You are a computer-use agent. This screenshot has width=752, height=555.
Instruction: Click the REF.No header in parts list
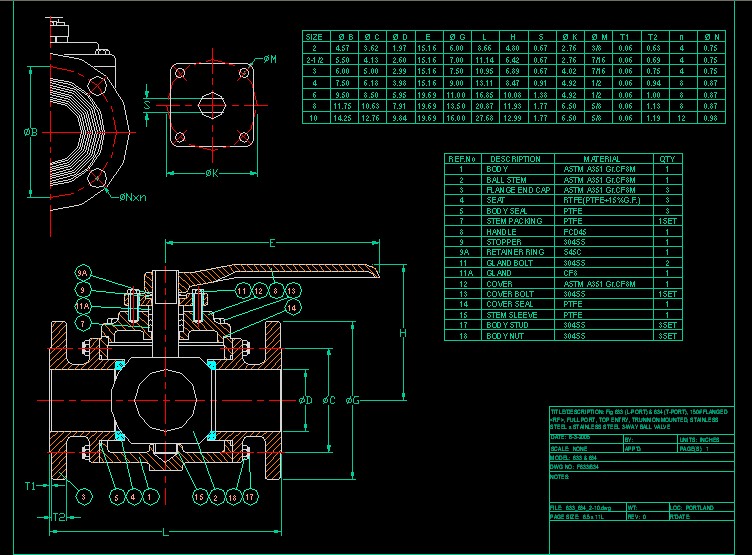tap(461, 159)
